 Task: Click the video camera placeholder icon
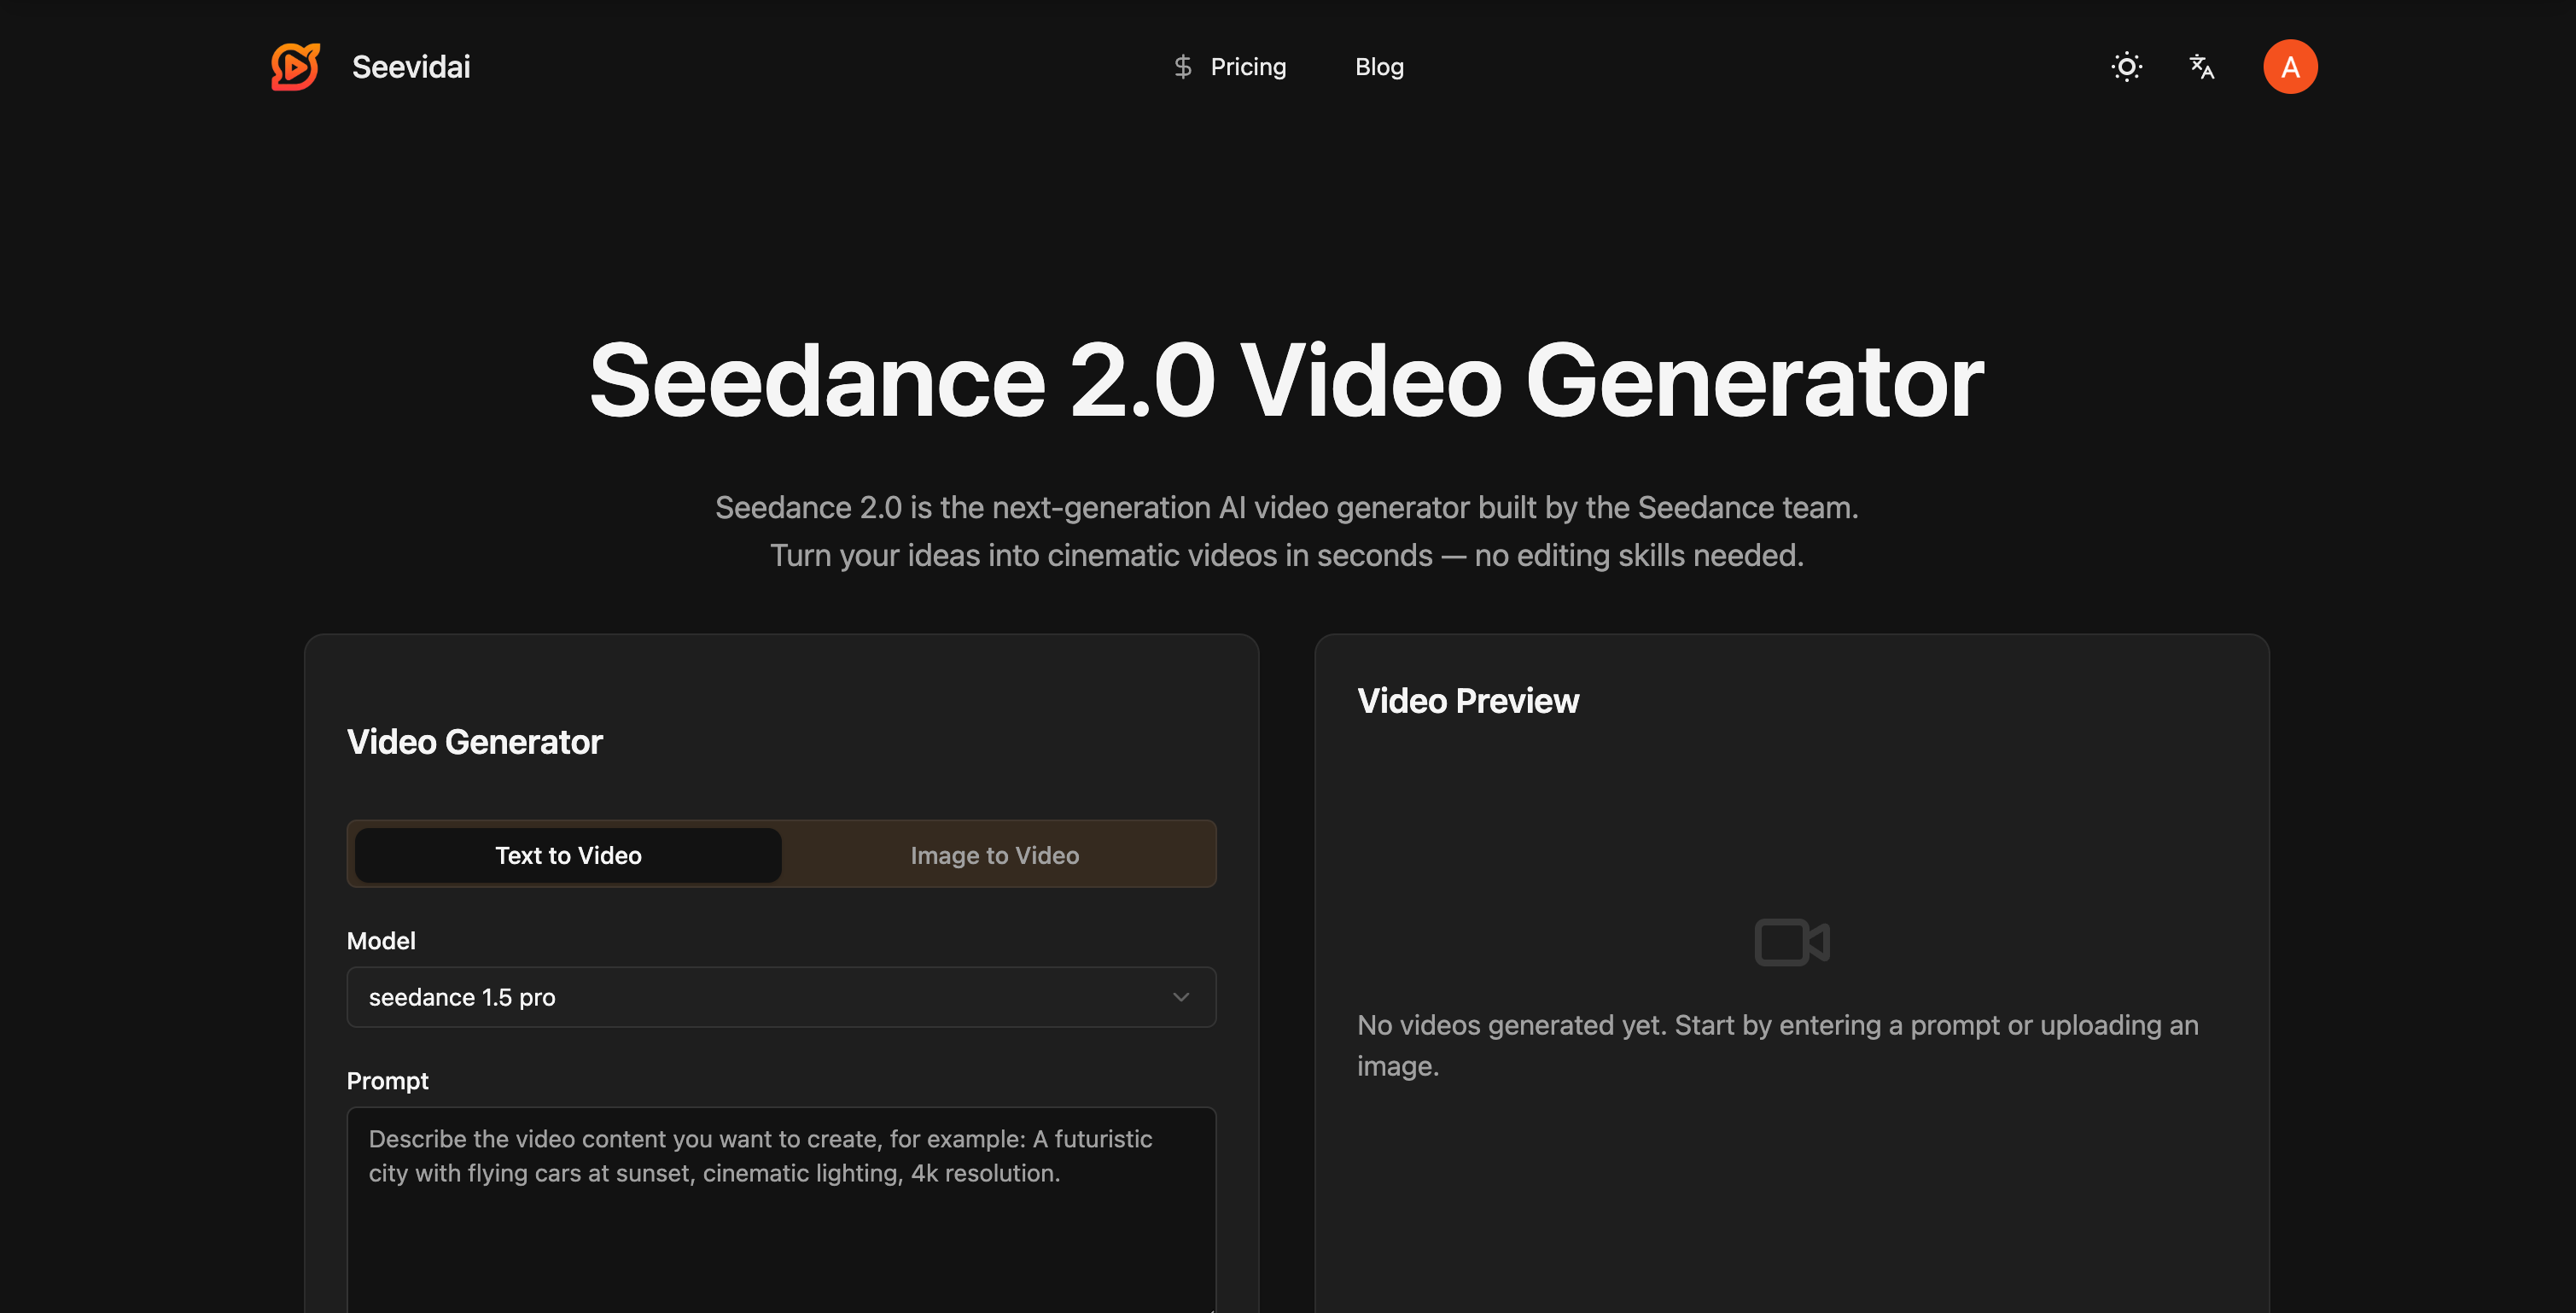(x=1791, y=941)
